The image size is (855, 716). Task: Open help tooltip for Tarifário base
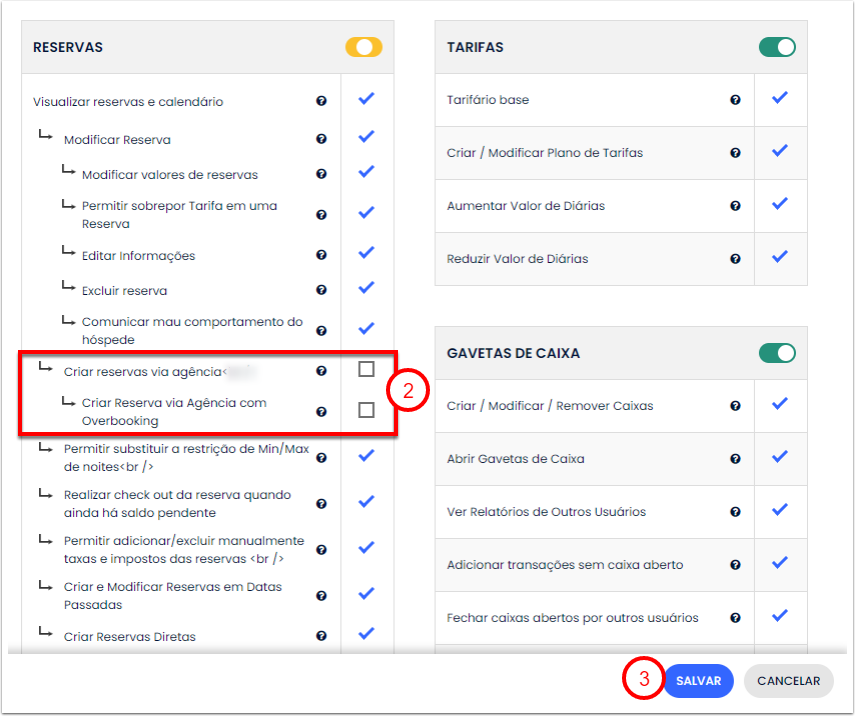735,100
